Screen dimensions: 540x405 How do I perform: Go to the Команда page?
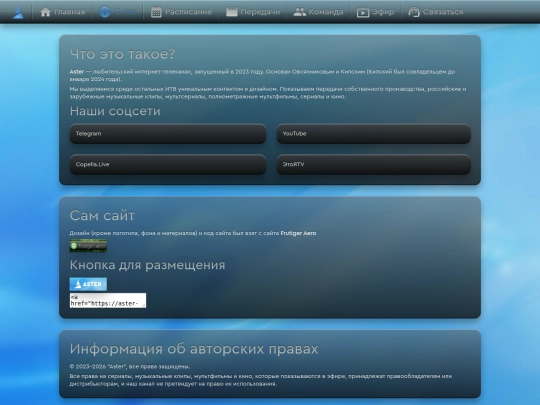[318, 12]
